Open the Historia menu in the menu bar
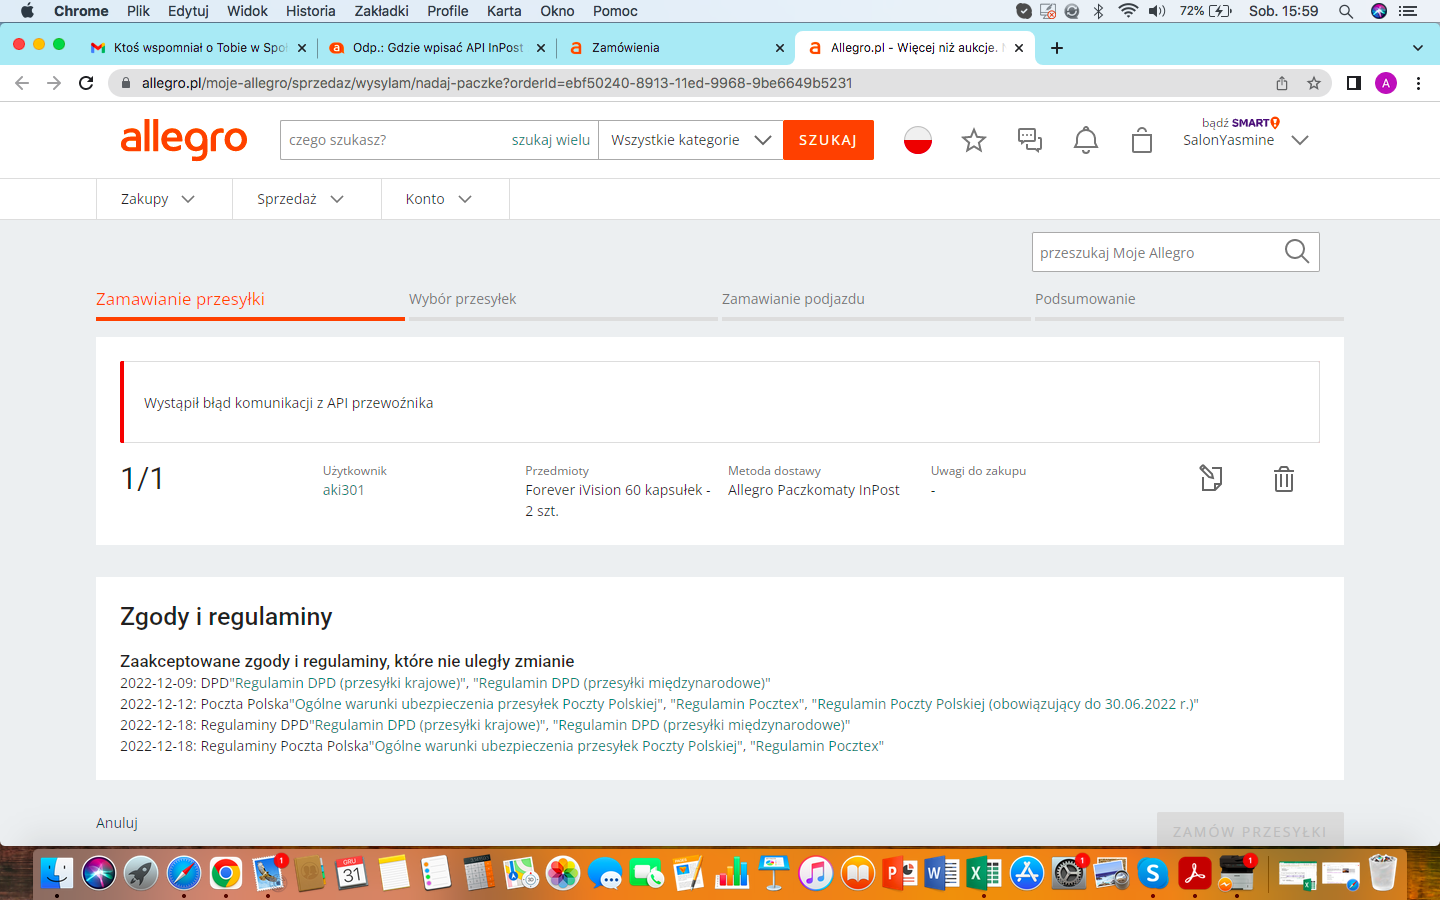 pyautogui.click(x=310, y=11)
